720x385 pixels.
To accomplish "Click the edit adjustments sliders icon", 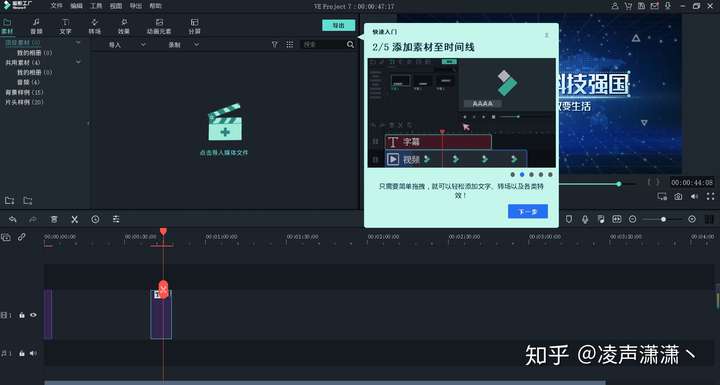I will tap(116, 220).
